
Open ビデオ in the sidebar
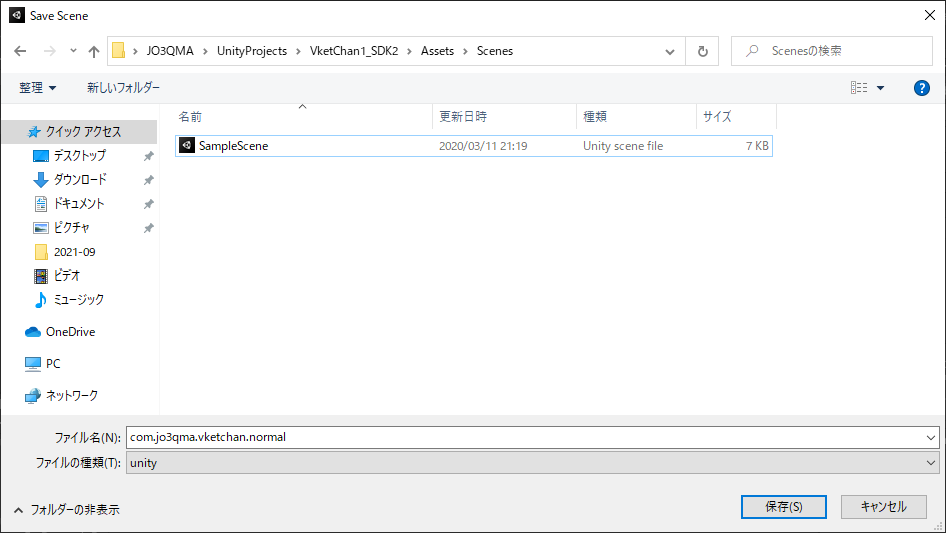coord(66,276)
